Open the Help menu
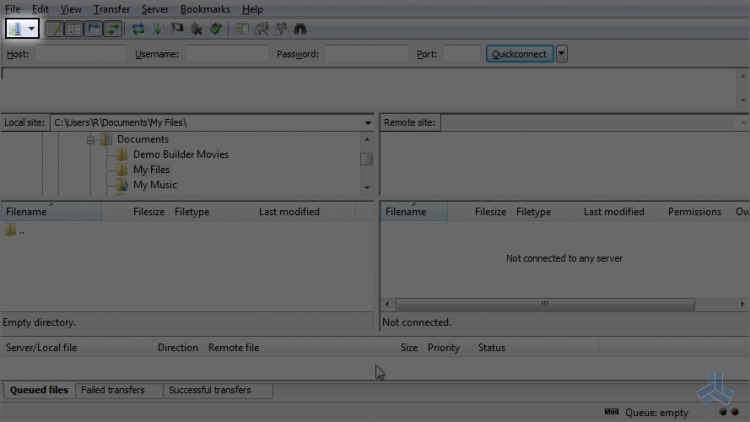 click(x=253, y=9)
